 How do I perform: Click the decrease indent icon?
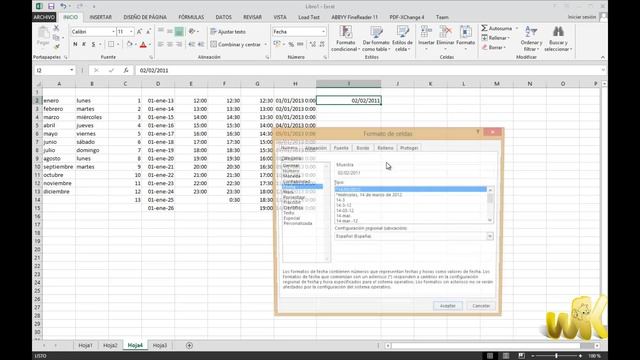pos(191,44)
